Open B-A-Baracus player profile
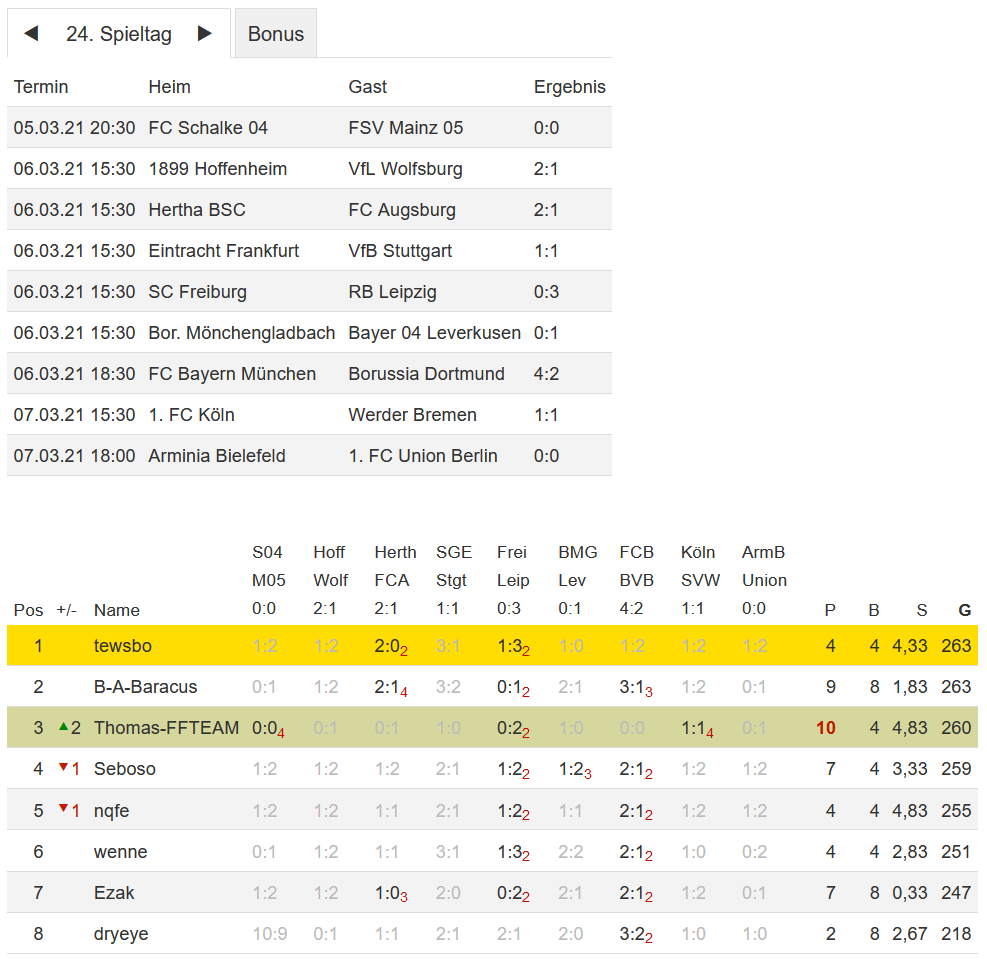Viewport: 987px width, 969px height. click(145, 687)
